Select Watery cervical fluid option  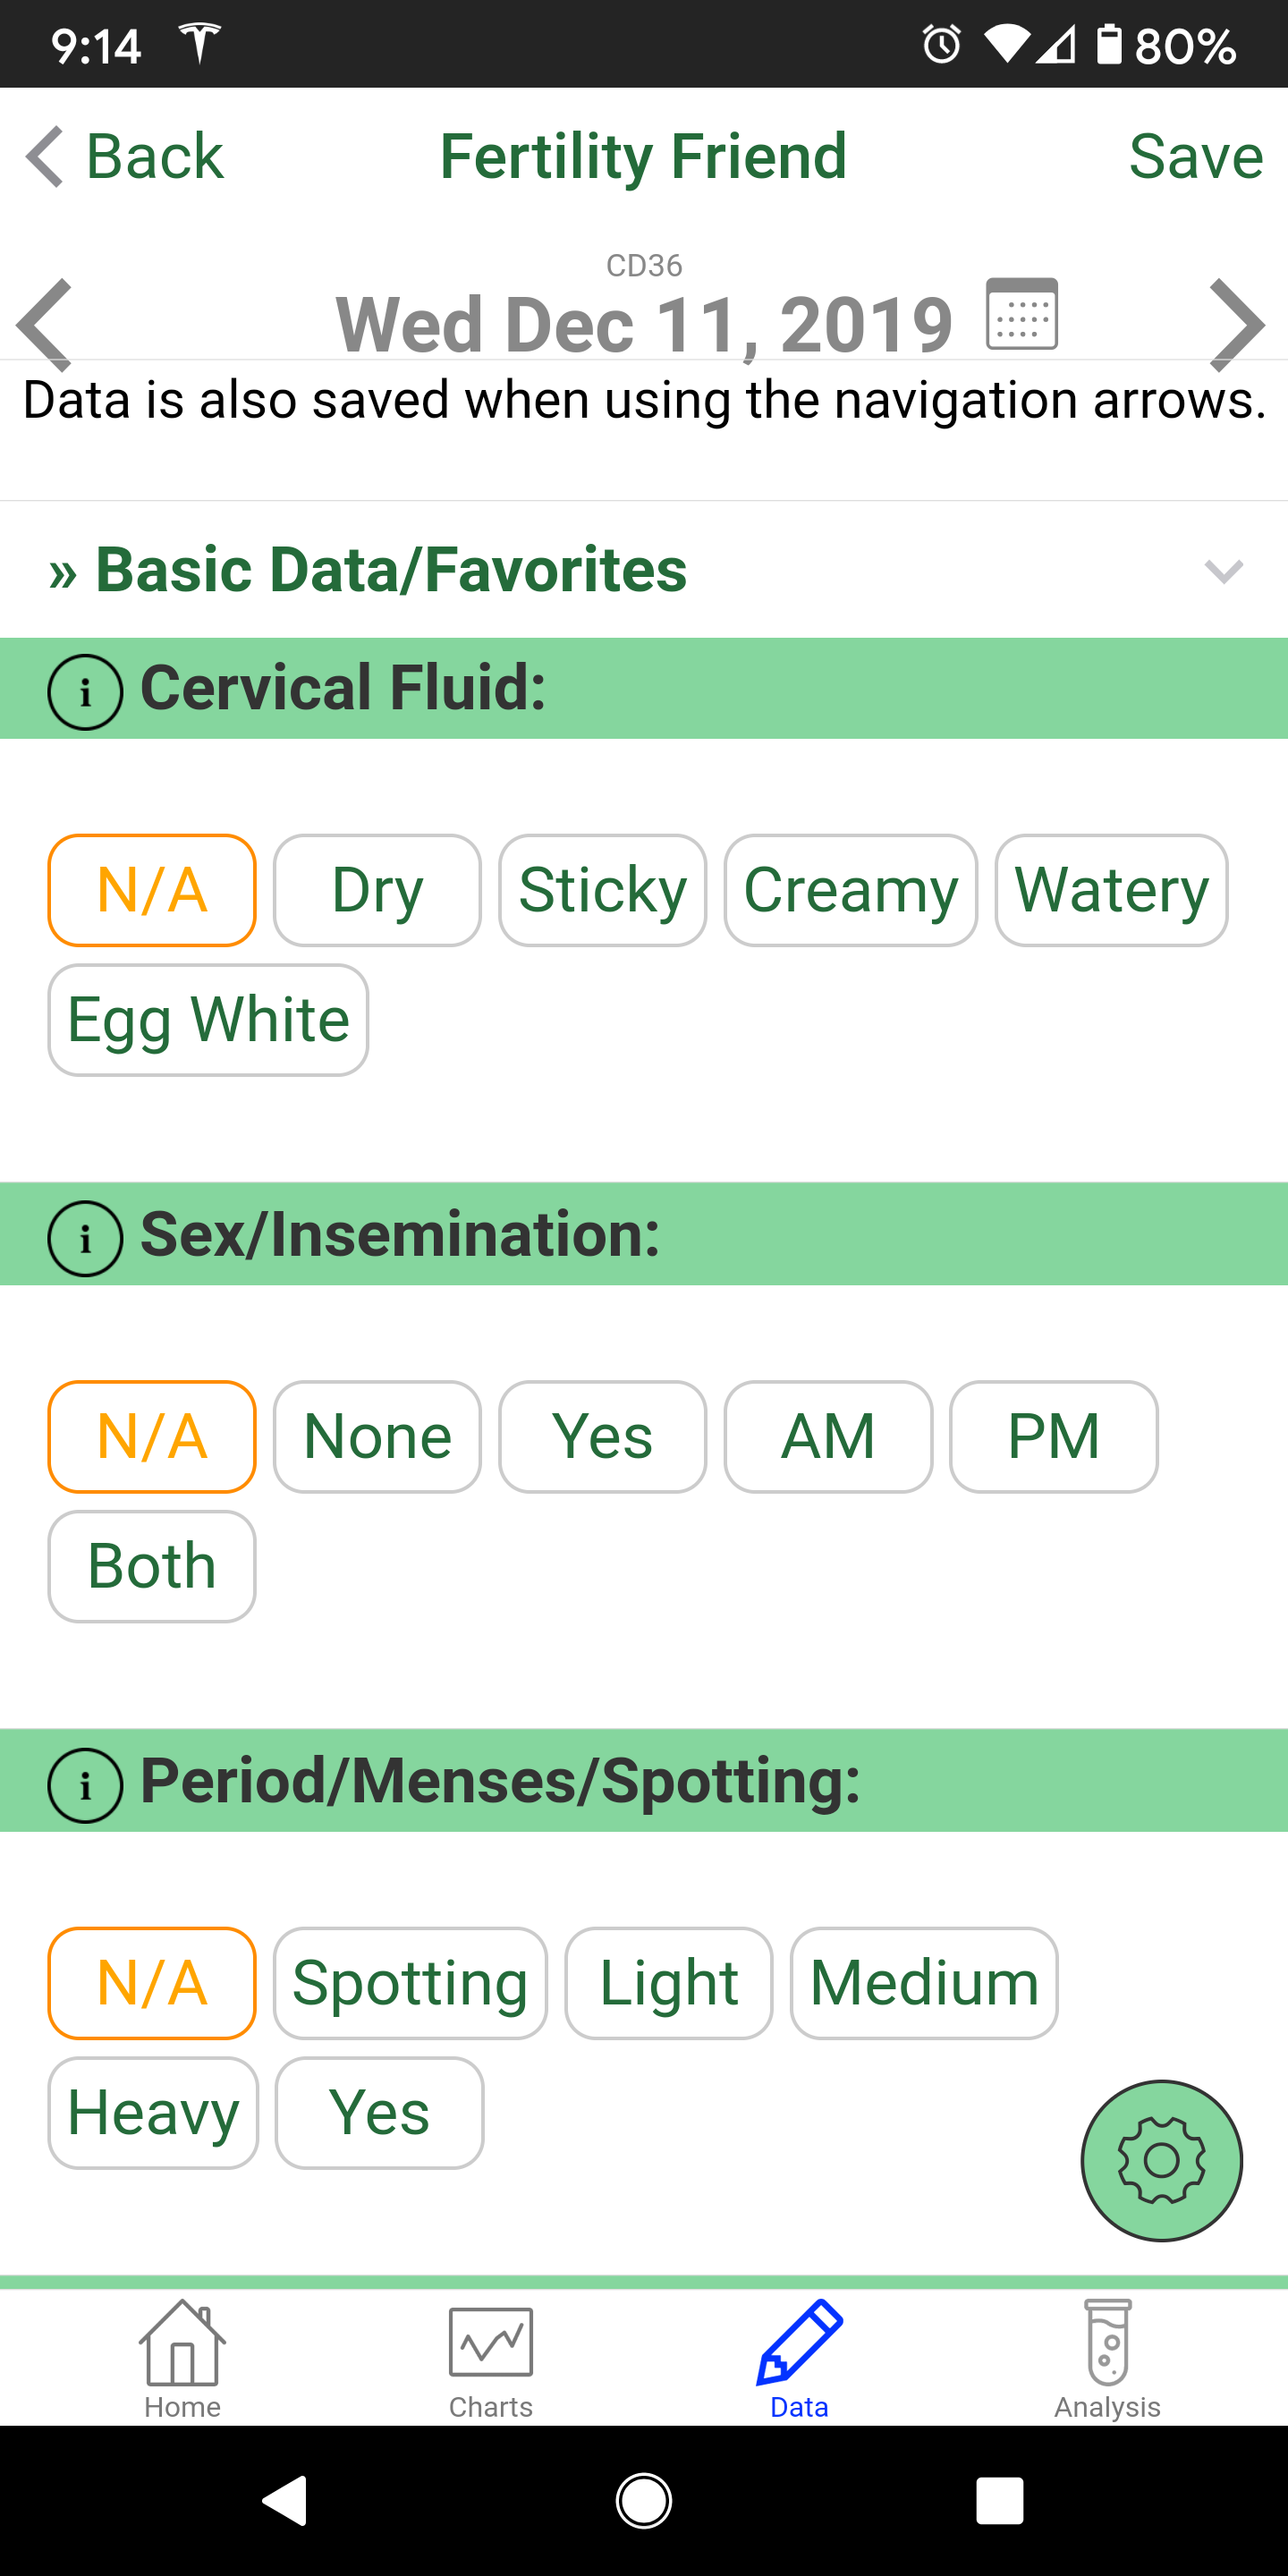1111,890
